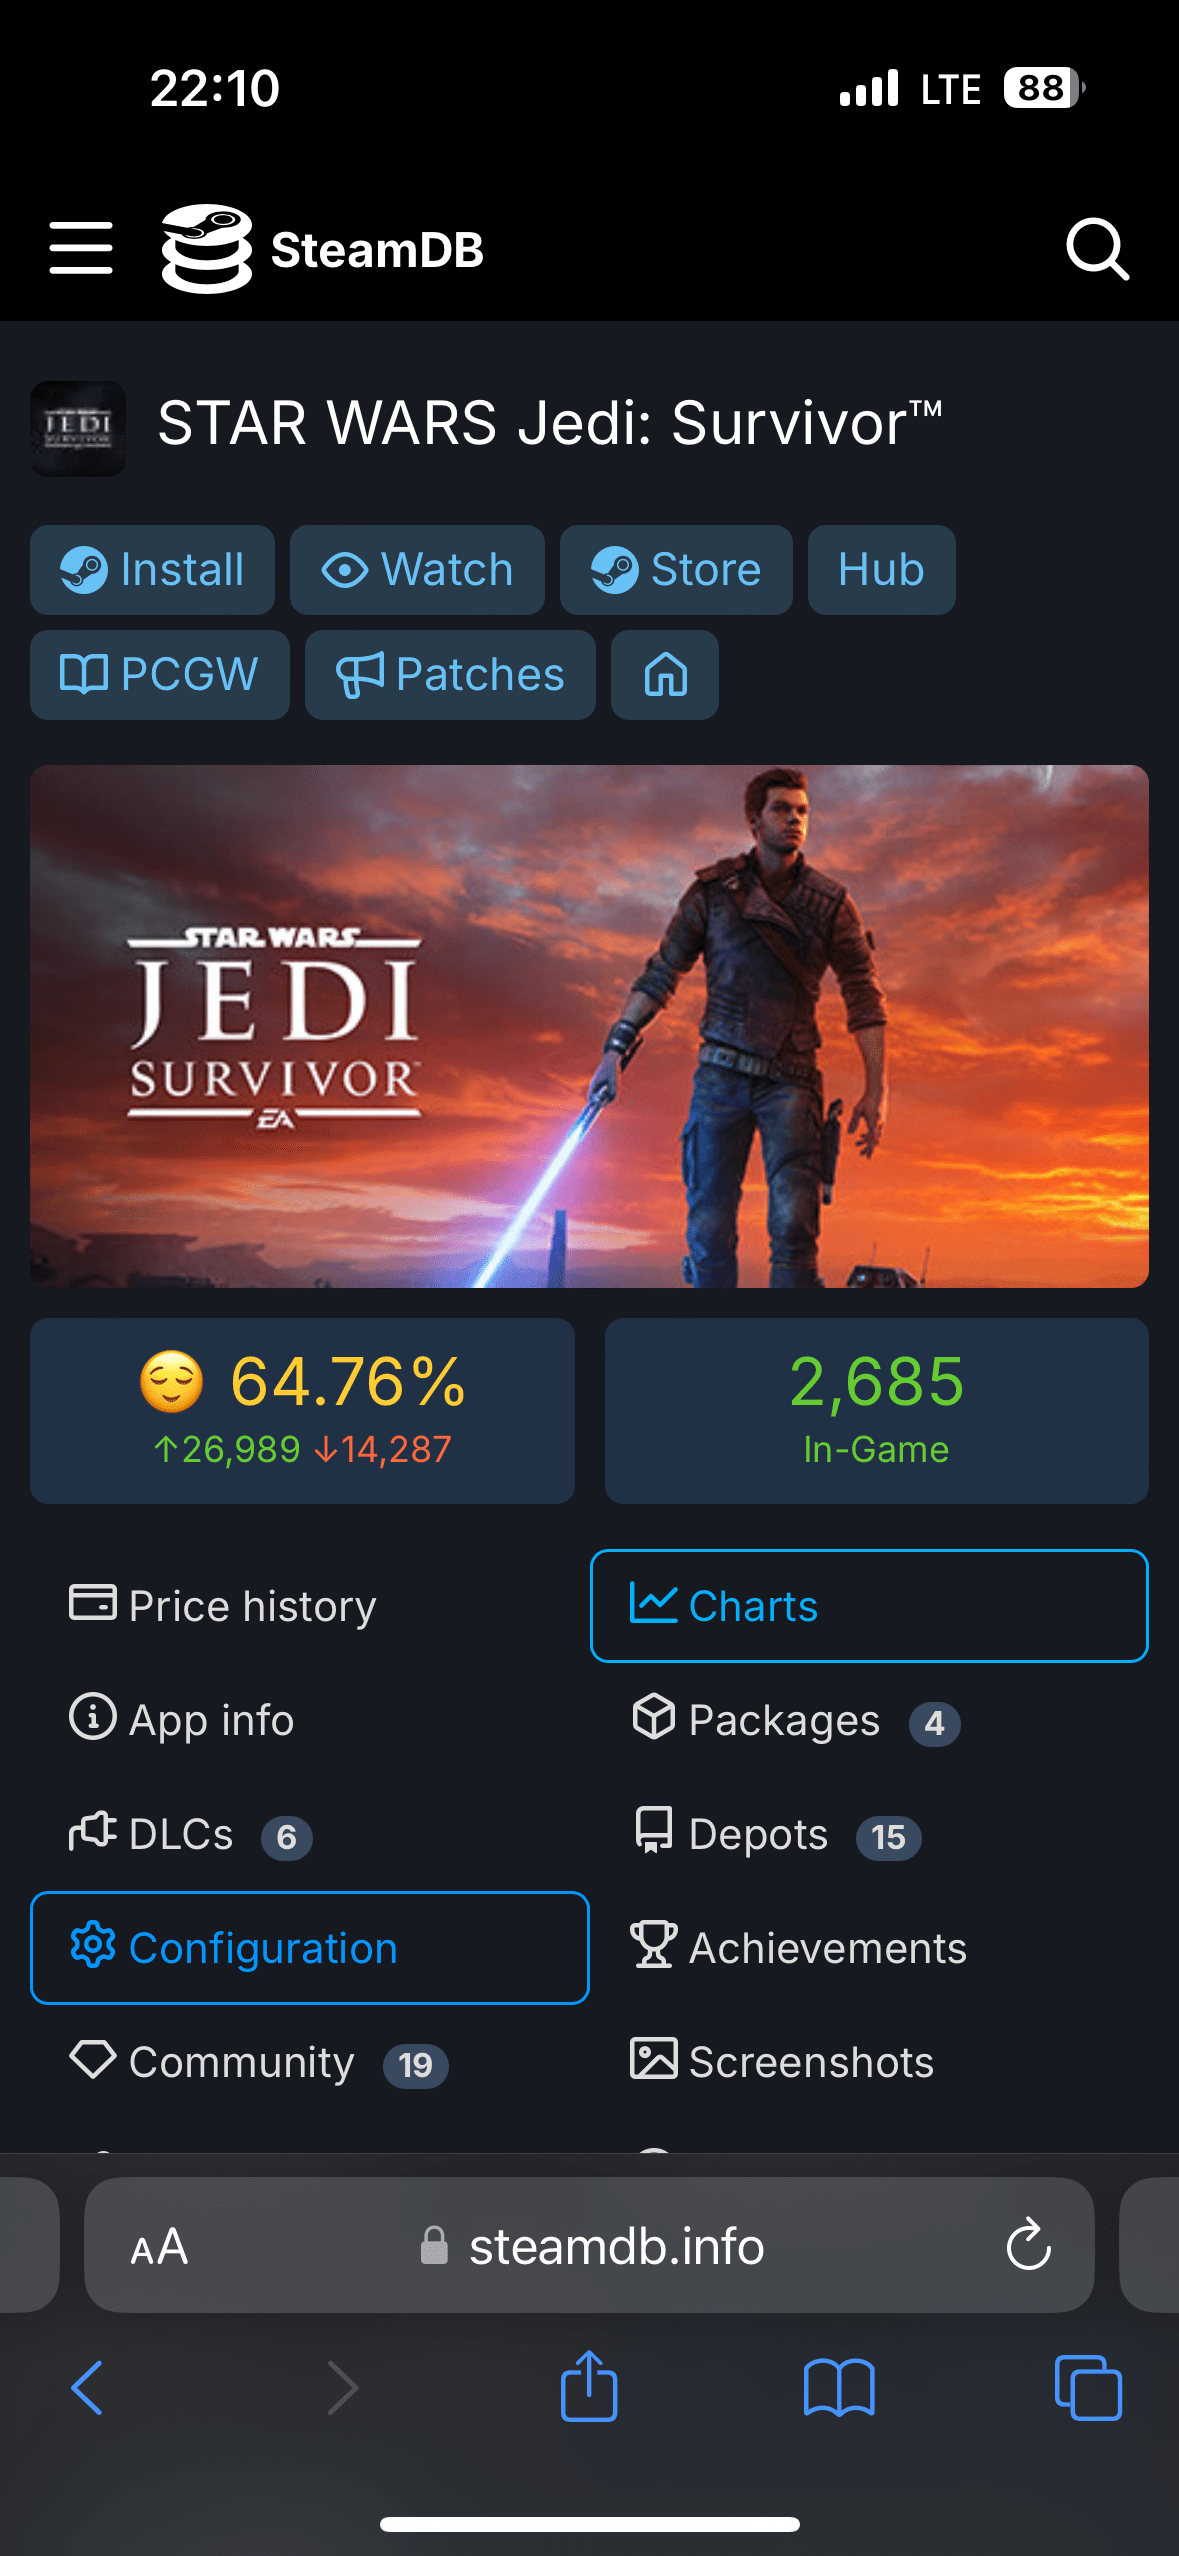Screen dimensions: 1179x2556
Task: Go back with the Safari arrow
Action: [88, 2387]
